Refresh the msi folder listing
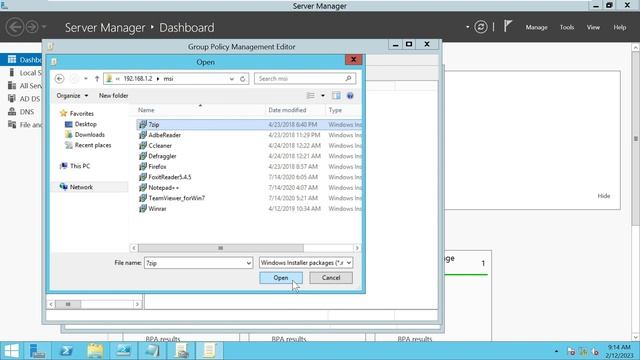 (x=242, y=79)
